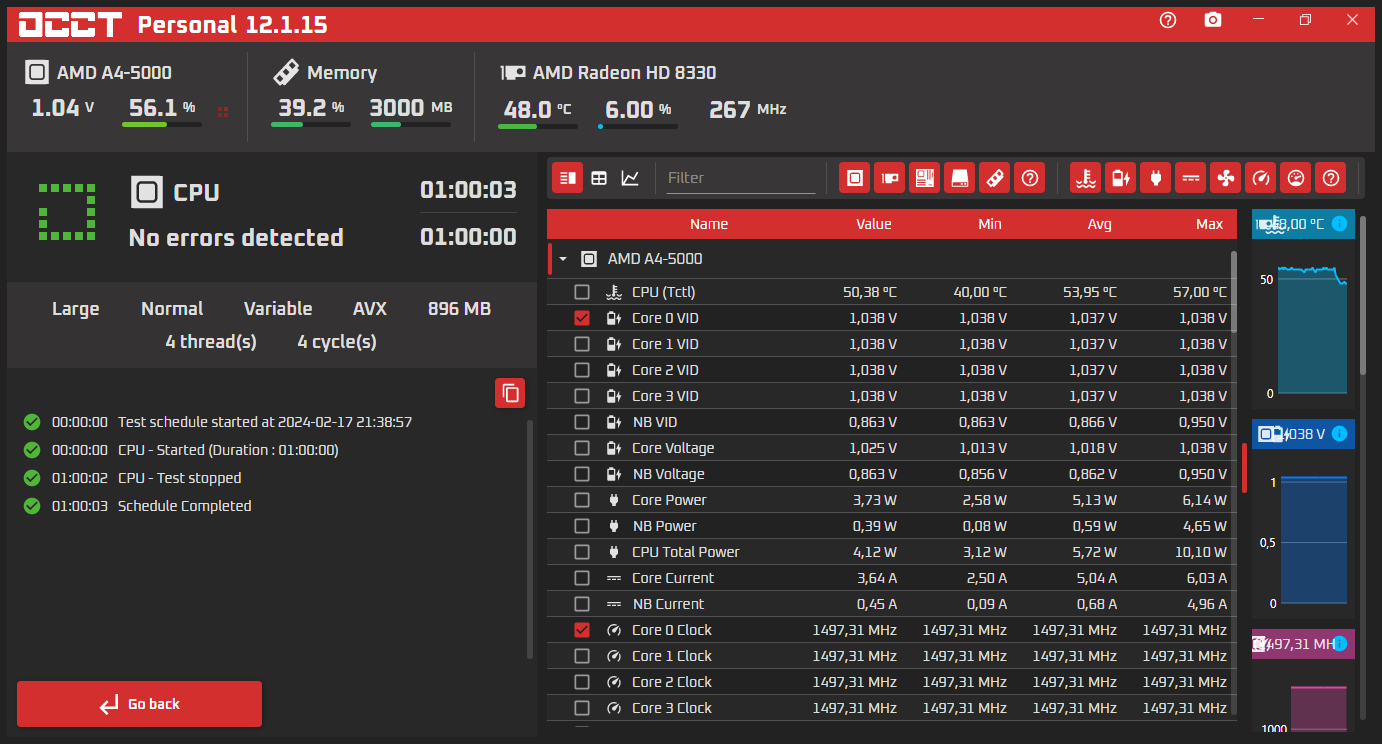
Task: Switch to graph view mode
Action: pyautogui.click(x=630, y=178)
